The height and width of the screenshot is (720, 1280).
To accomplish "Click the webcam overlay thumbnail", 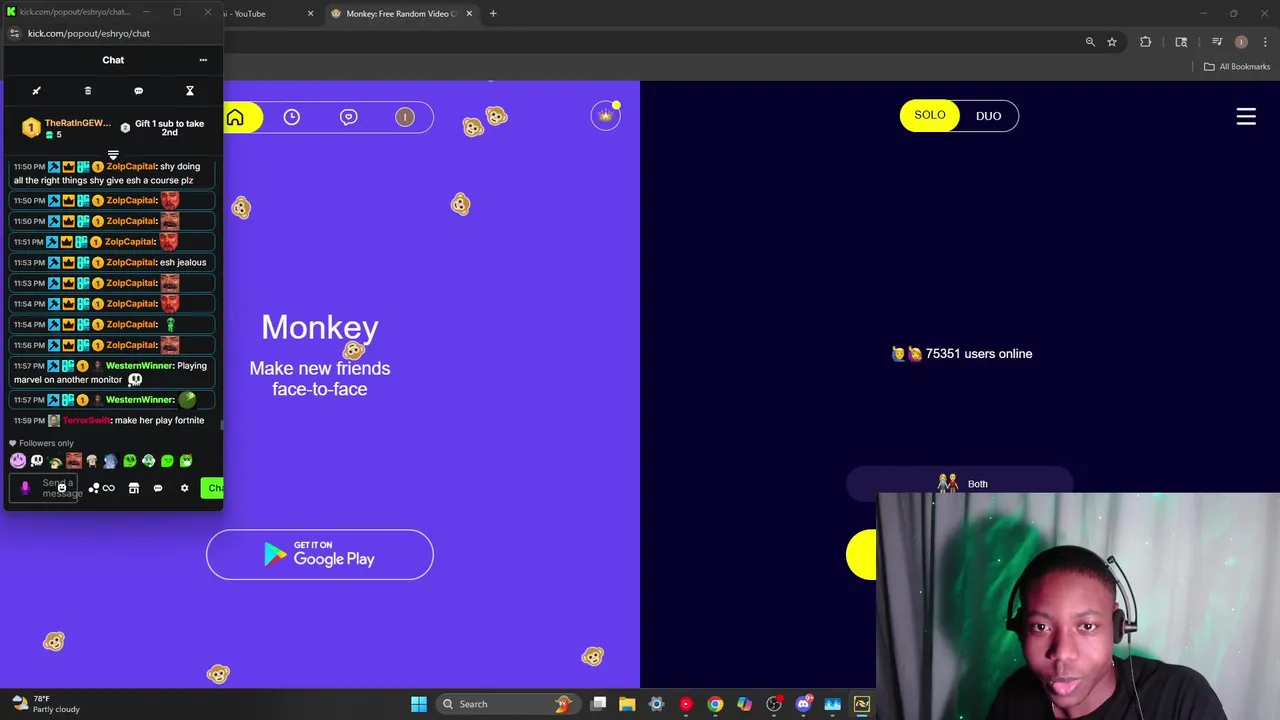I will coord(1078,605).
